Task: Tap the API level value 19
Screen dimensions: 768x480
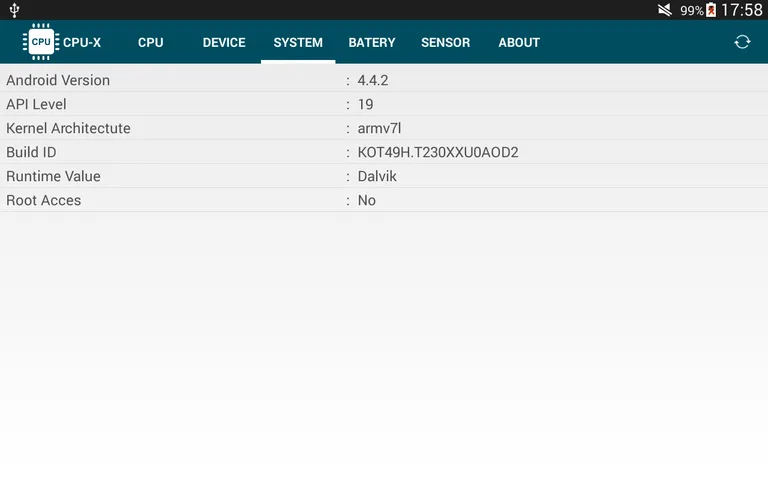Action: (365, 104)
